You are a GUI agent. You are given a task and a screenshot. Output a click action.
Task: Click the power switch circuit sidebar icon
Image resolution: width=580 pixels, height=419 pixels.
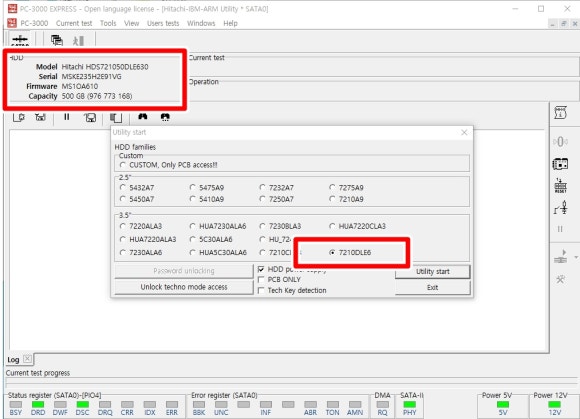click(x=561, y=207)
